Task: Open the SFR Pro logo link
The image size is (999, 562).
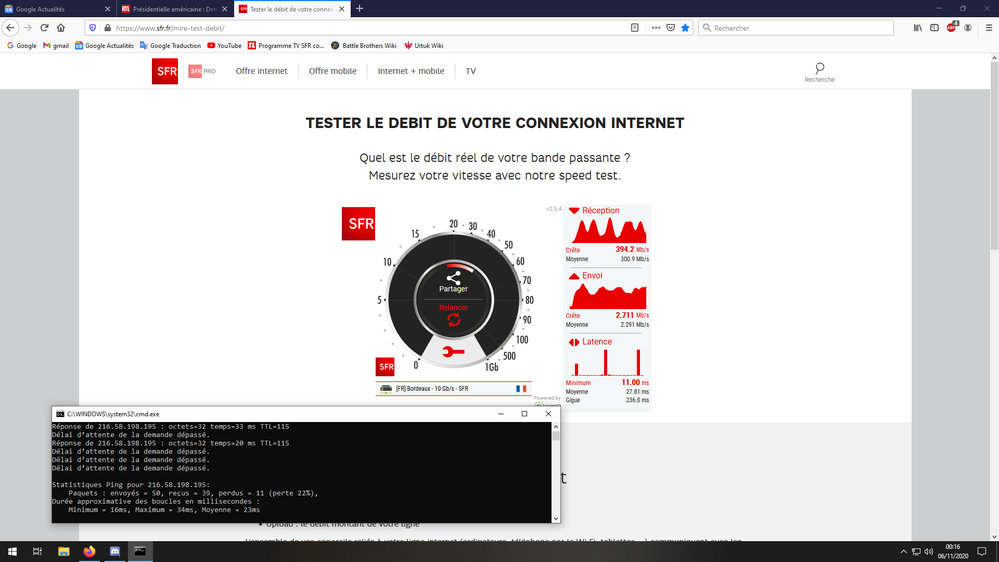Action: (202, 71)
